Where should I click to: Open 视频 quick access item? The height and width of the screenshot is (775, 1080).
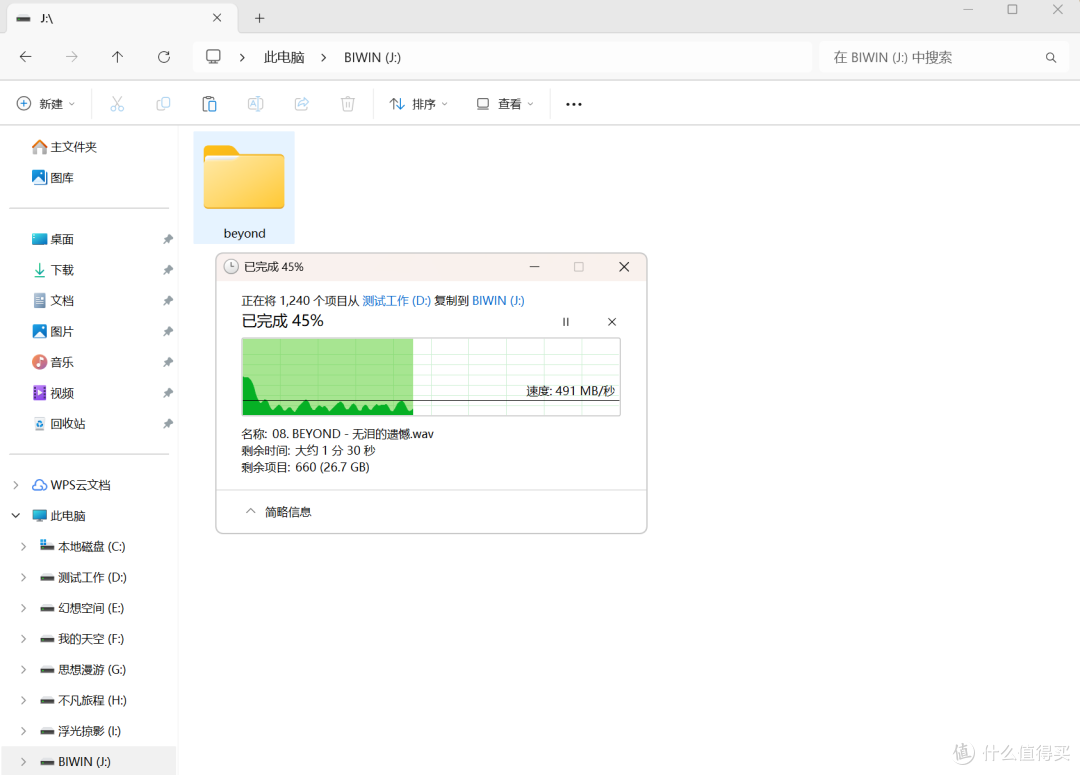pyautogui.click(x=53, y=393)
